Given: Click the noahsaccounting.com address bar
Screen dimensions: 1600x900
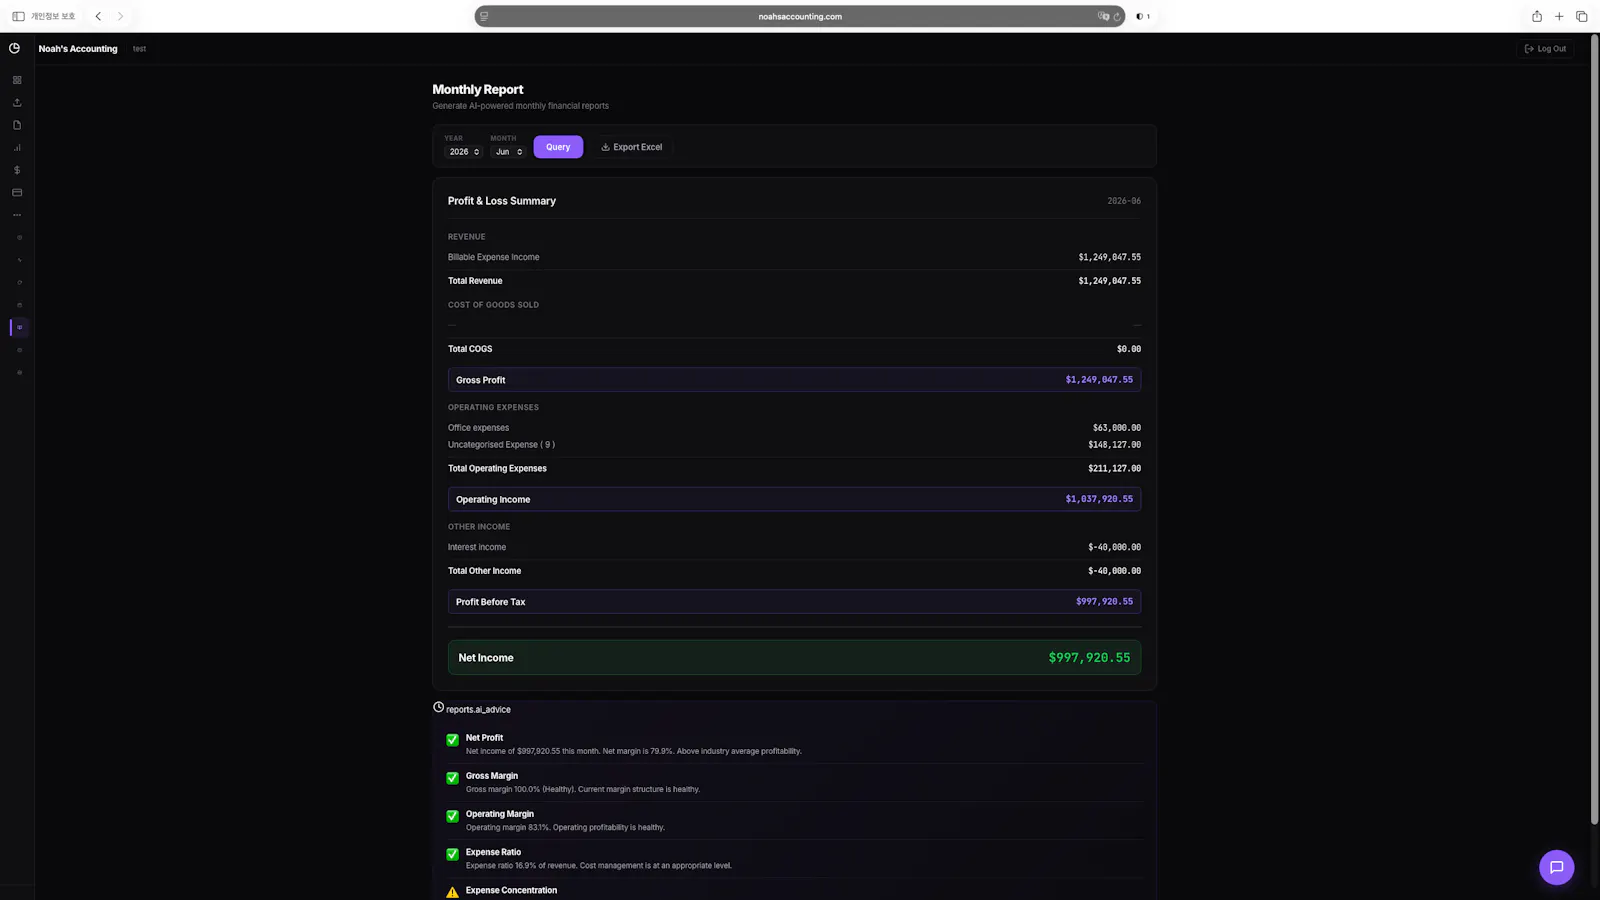Looking at the screenshot, I should (x=800, y=16).
